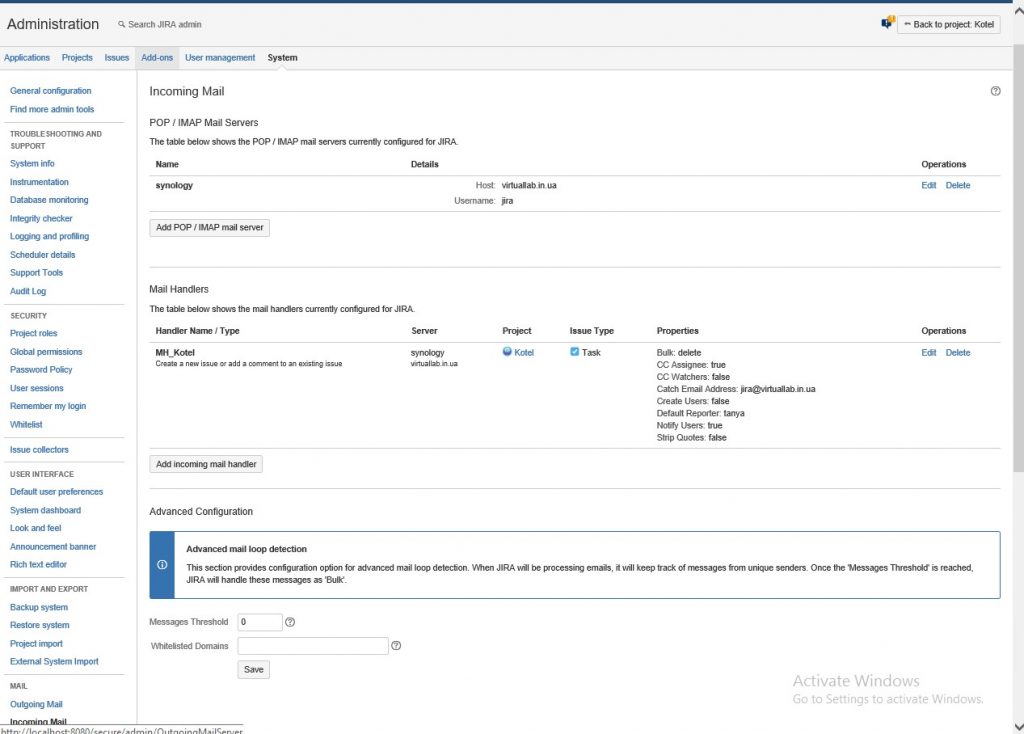The width and height of the screenshot is (1024, 734).
Task: Open Database monitoring
Action: pos(49,200)
